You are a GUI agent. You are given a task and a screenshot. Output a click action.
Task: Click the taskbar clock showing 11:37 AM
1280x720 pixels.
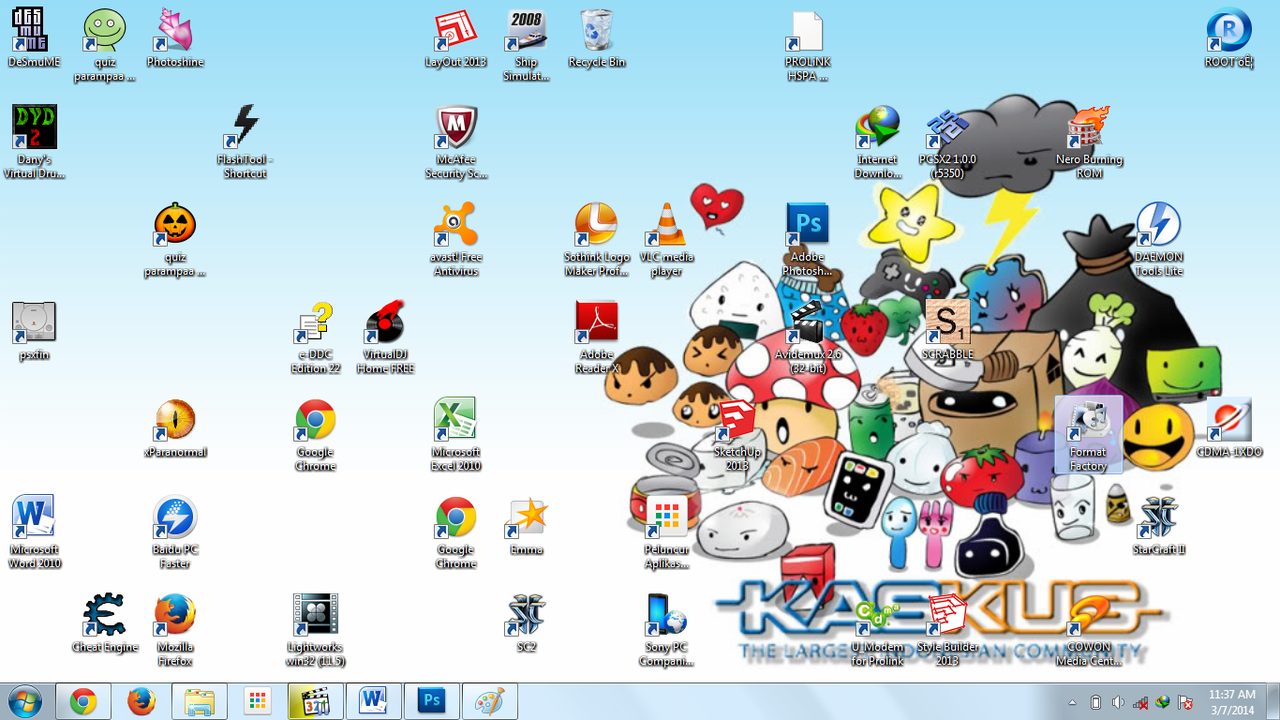point(1231,702)
